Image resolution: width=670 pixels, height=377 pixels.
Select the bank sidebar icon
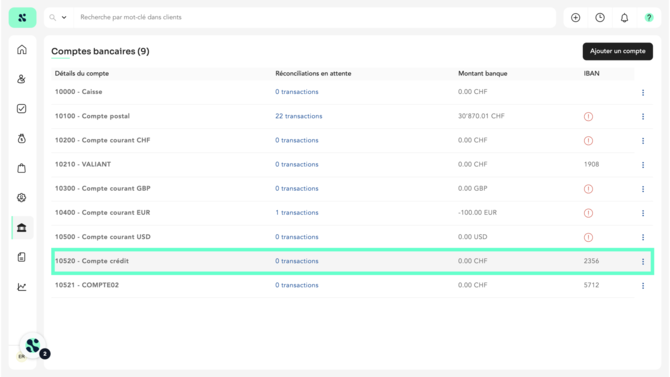(22, 227)
